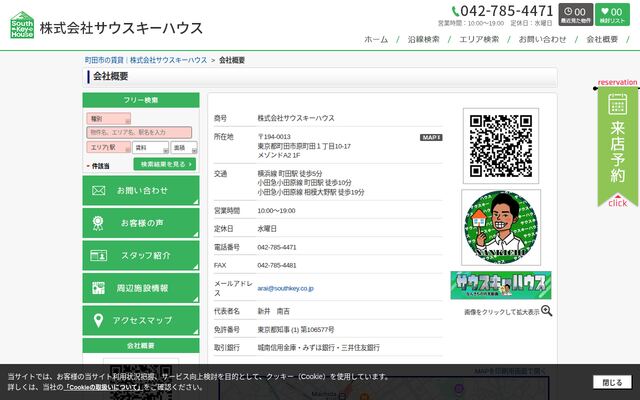
Task: Open 周辺施設情報 sidebar button
Action: point(141,288)
